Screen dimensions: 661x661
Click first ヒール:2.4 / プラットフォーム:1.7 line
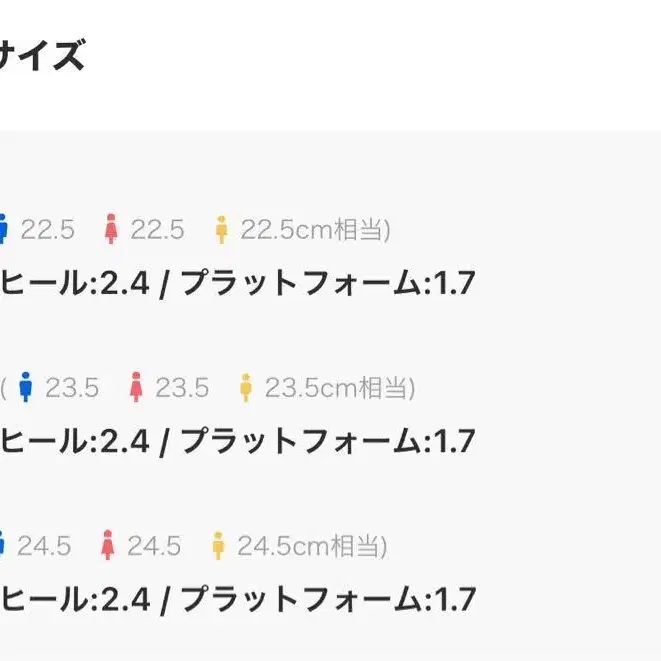(x=238, y=283)
